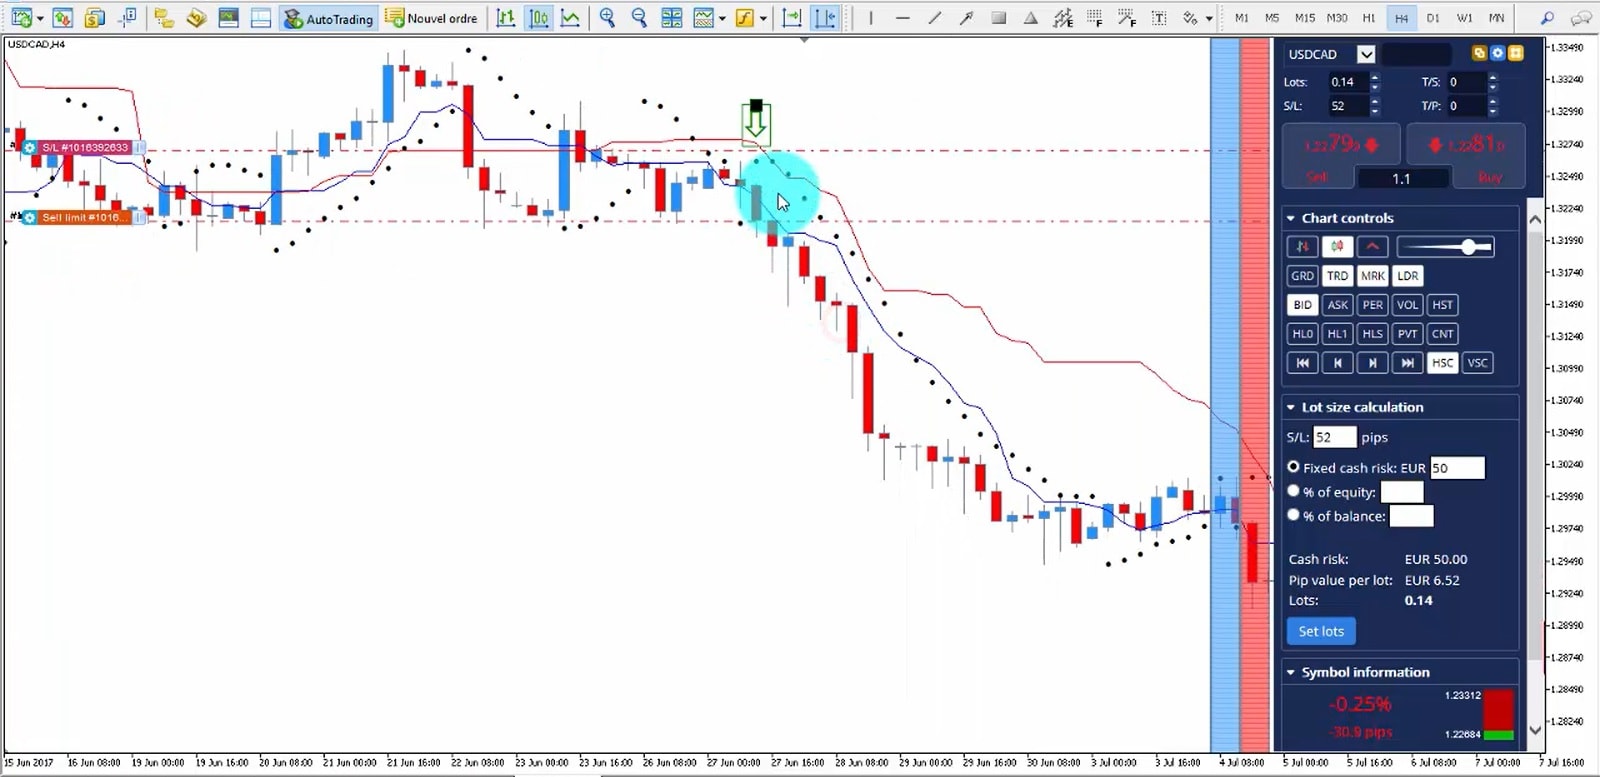
Task: Select % of balance radio option
Action: 1293,515
